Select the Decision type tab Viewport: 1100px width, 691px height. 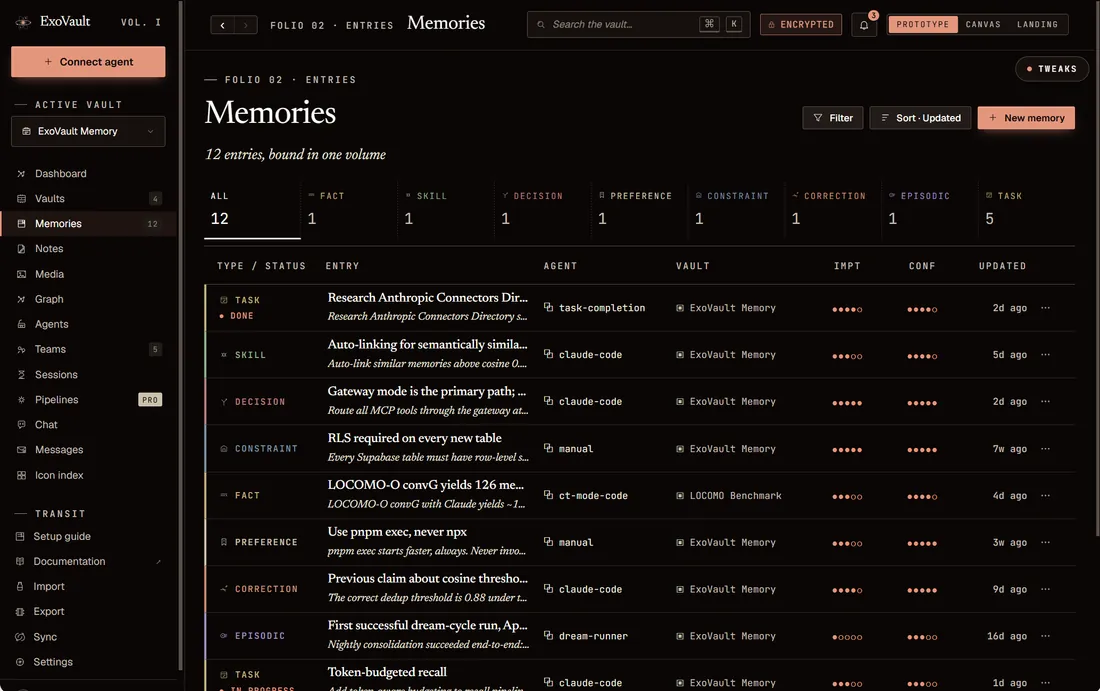(542, 209)
